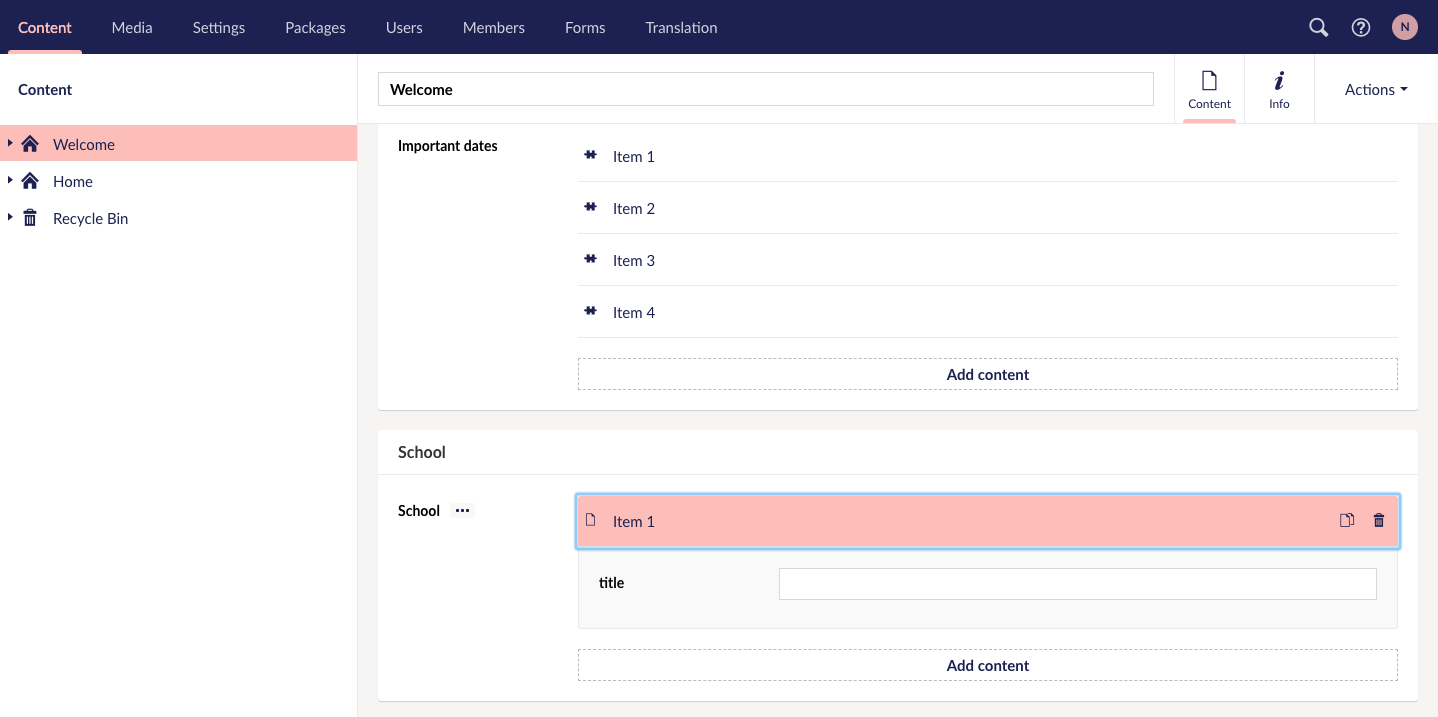This screenshot has height=717, width=1438.
Task: Expand the Home tree node arrow
Action: (x=10, y=181)
